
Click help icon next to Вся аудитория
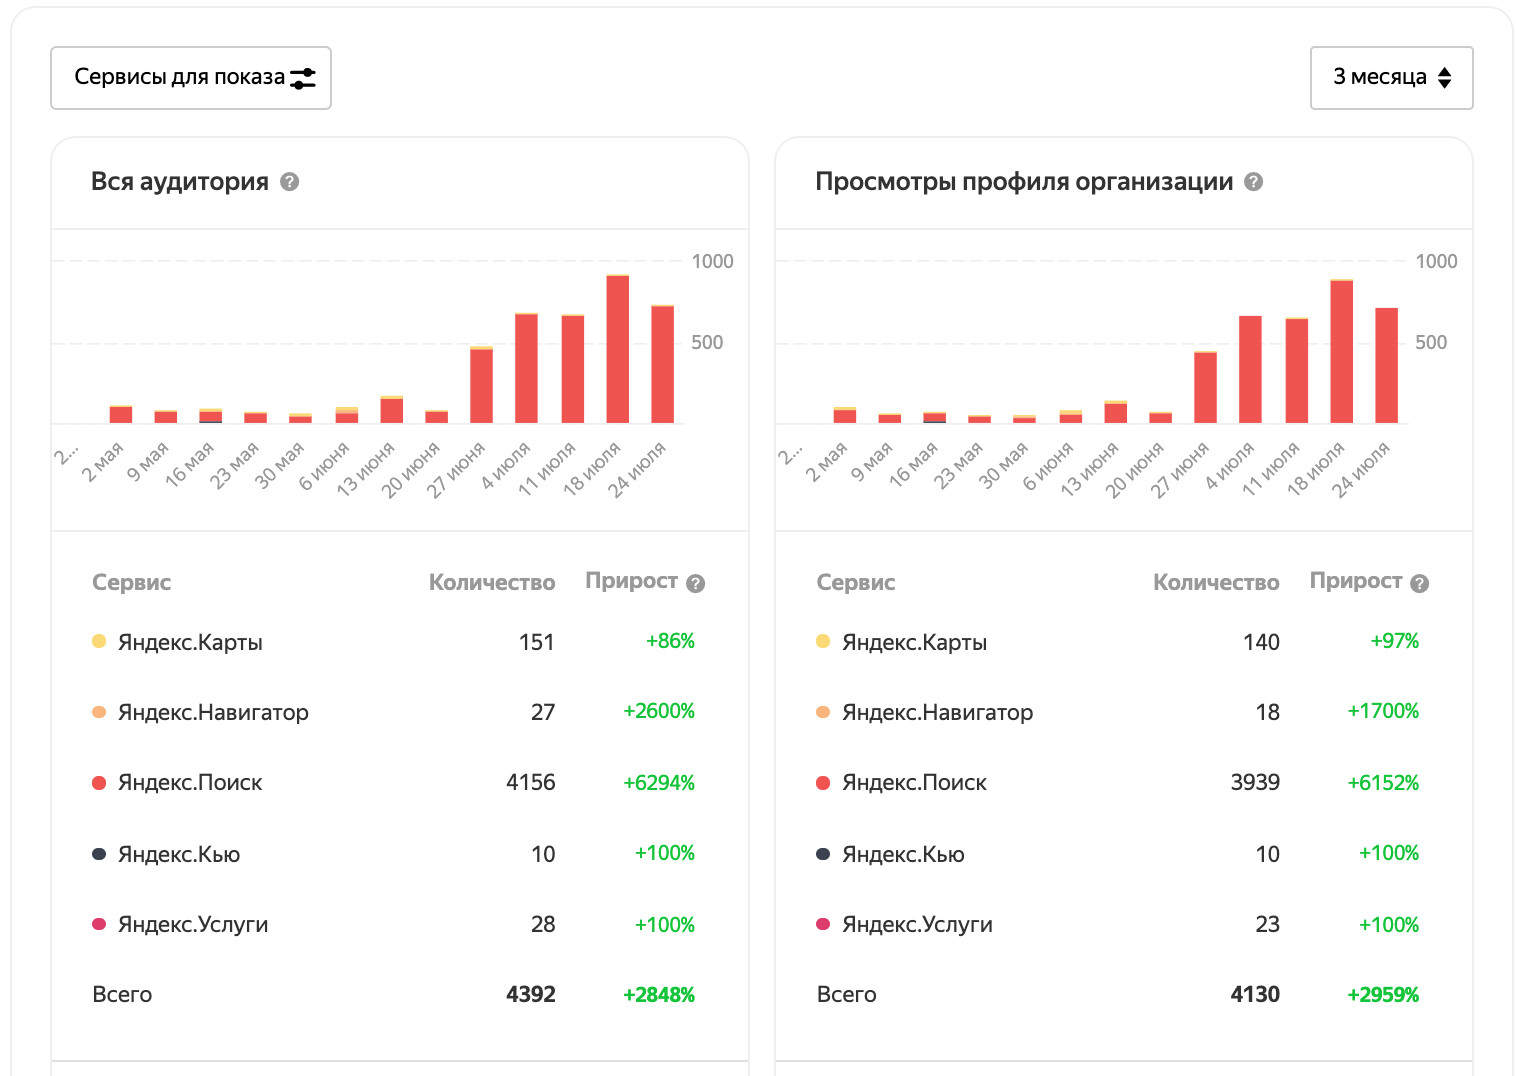[290, 182]
